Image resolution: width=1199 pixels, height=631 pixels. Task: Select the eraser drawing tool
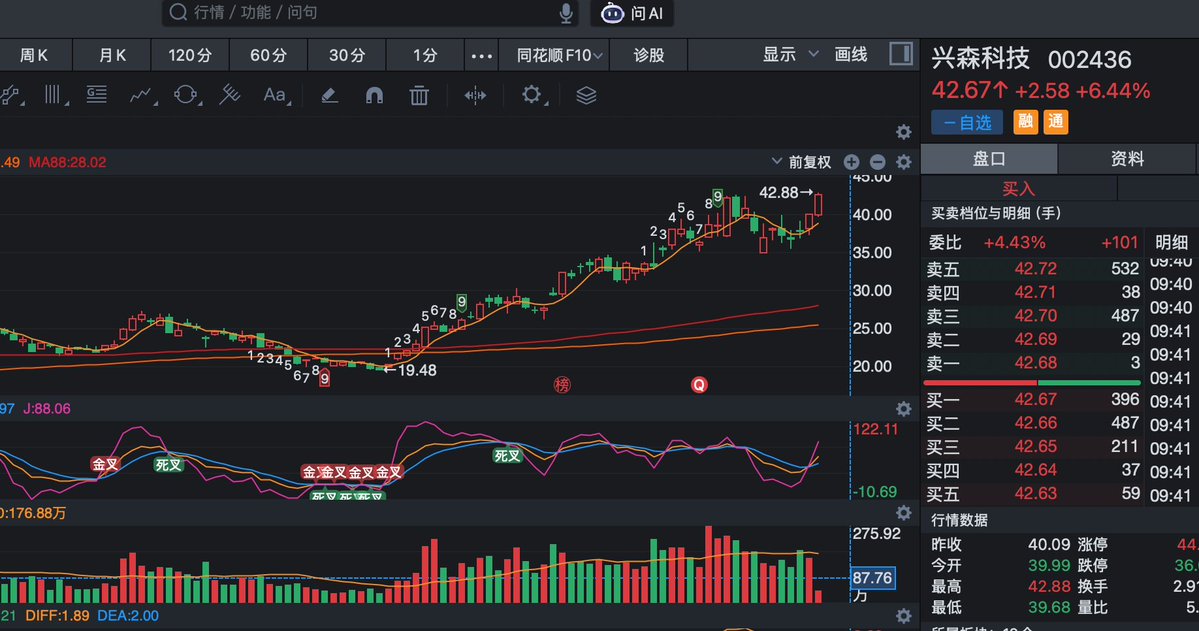coord(330,95)
